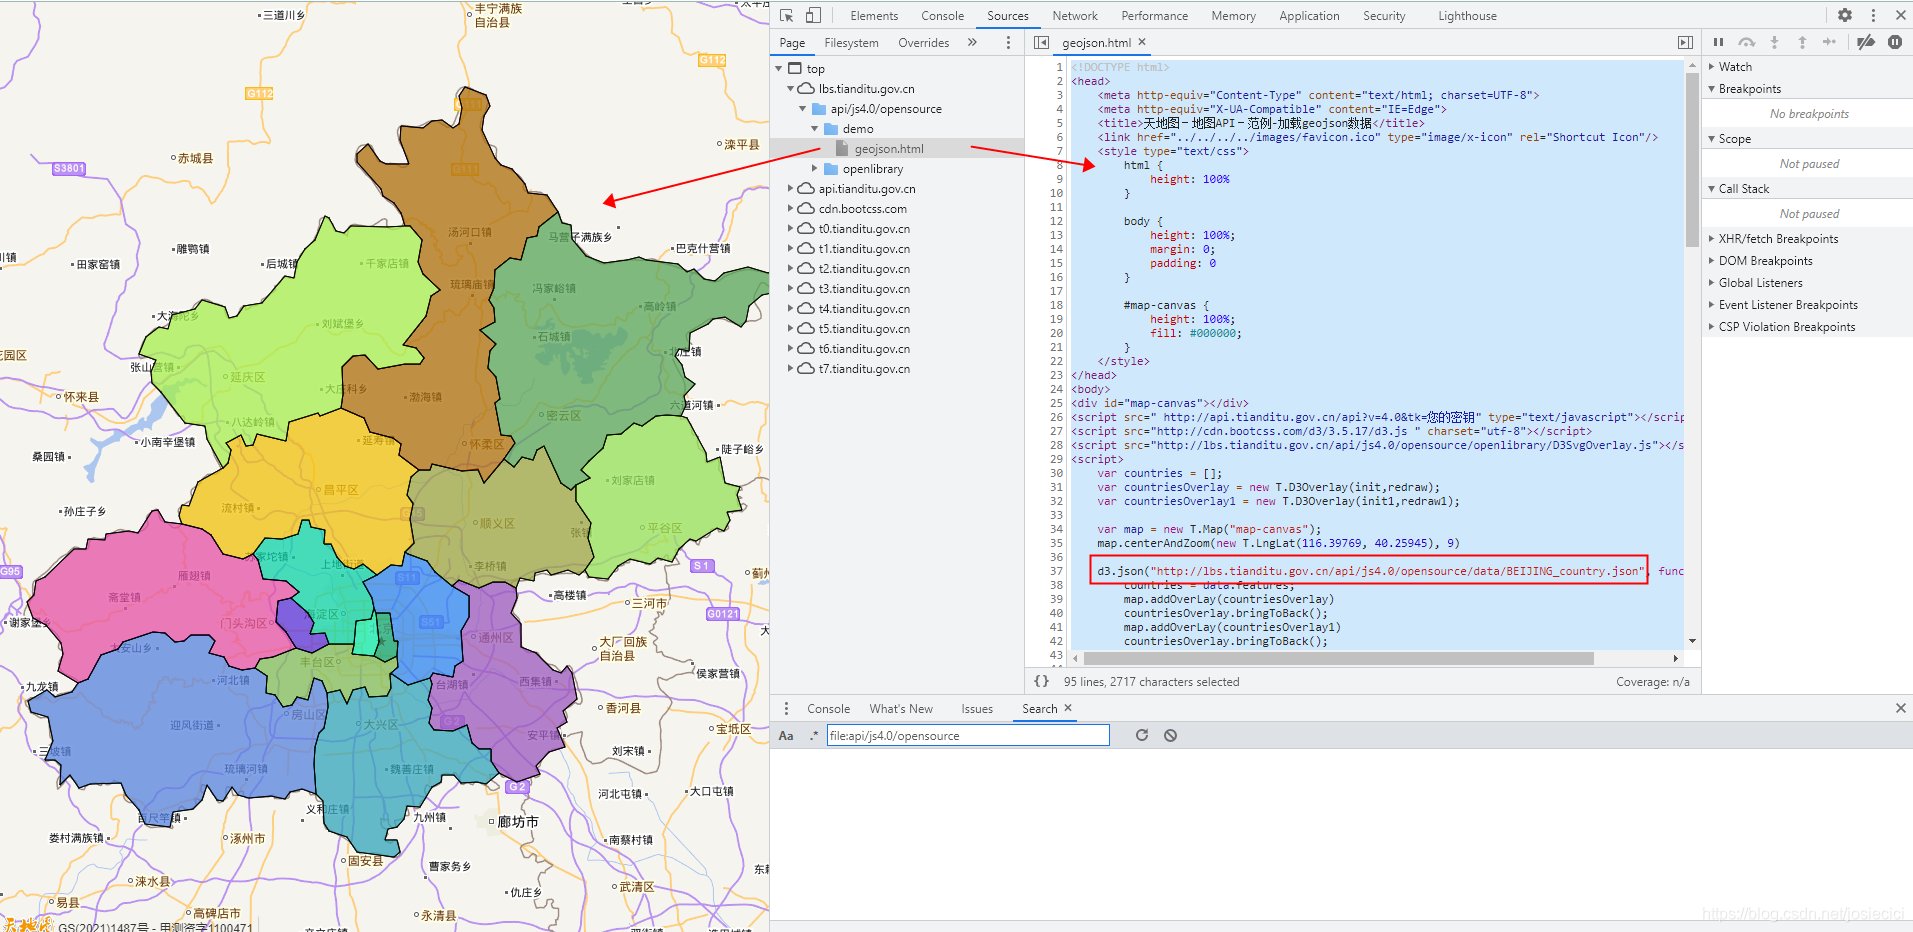Collapse the lbs.tianditu.gov.cn domain node
This screenshot has height=932, width=1913.
[791, 89]
